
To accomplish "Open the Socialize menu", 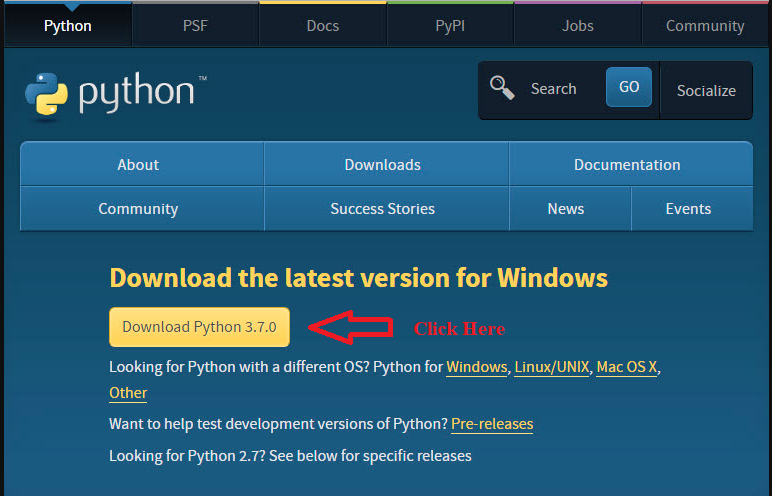I will 706,90.
